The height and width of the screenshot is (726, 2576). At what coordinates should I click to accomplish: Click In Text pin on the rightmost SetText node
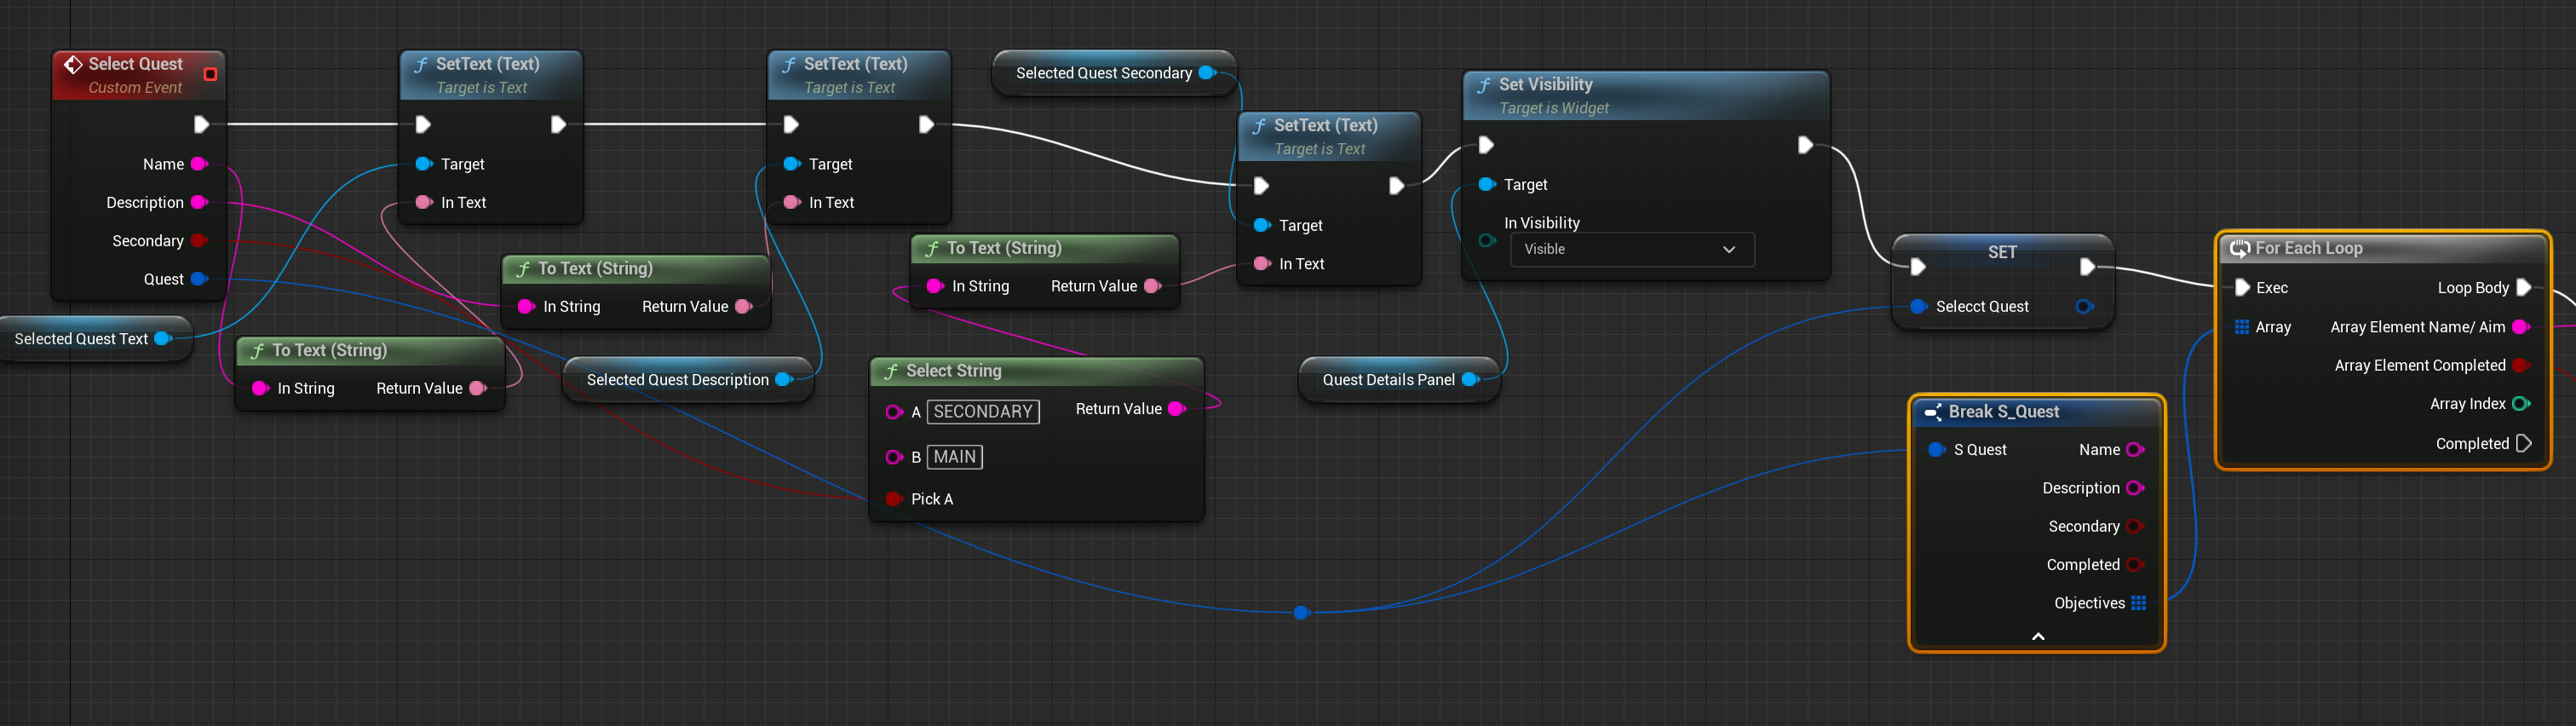coord(1262,264)
